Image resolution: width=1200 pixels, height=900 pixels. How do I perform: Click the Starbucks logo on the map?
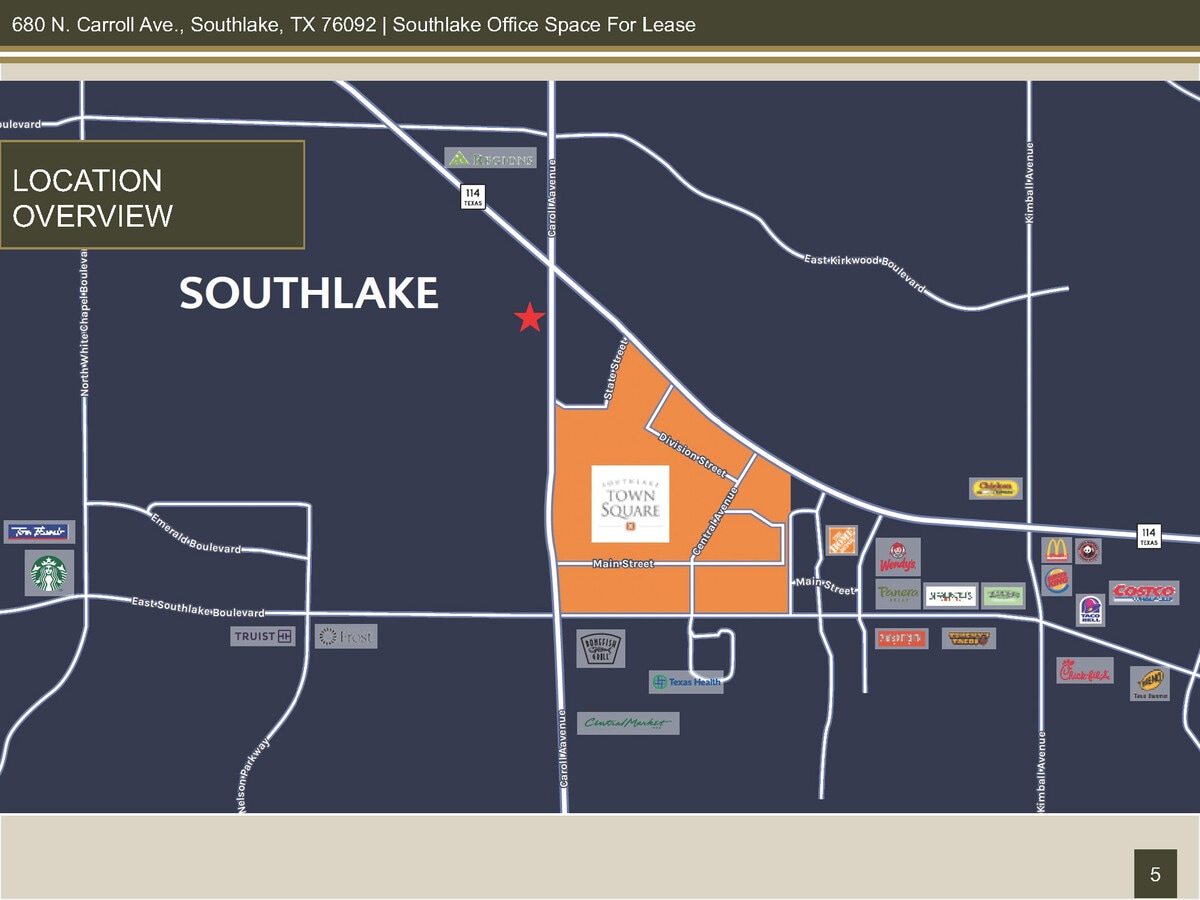click(x=50, y=575)
